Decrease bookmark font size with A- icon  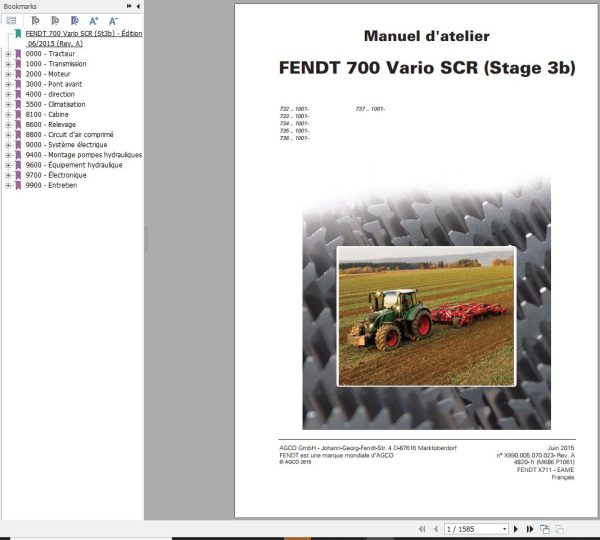pyautogui.click(x=113, y=21)
